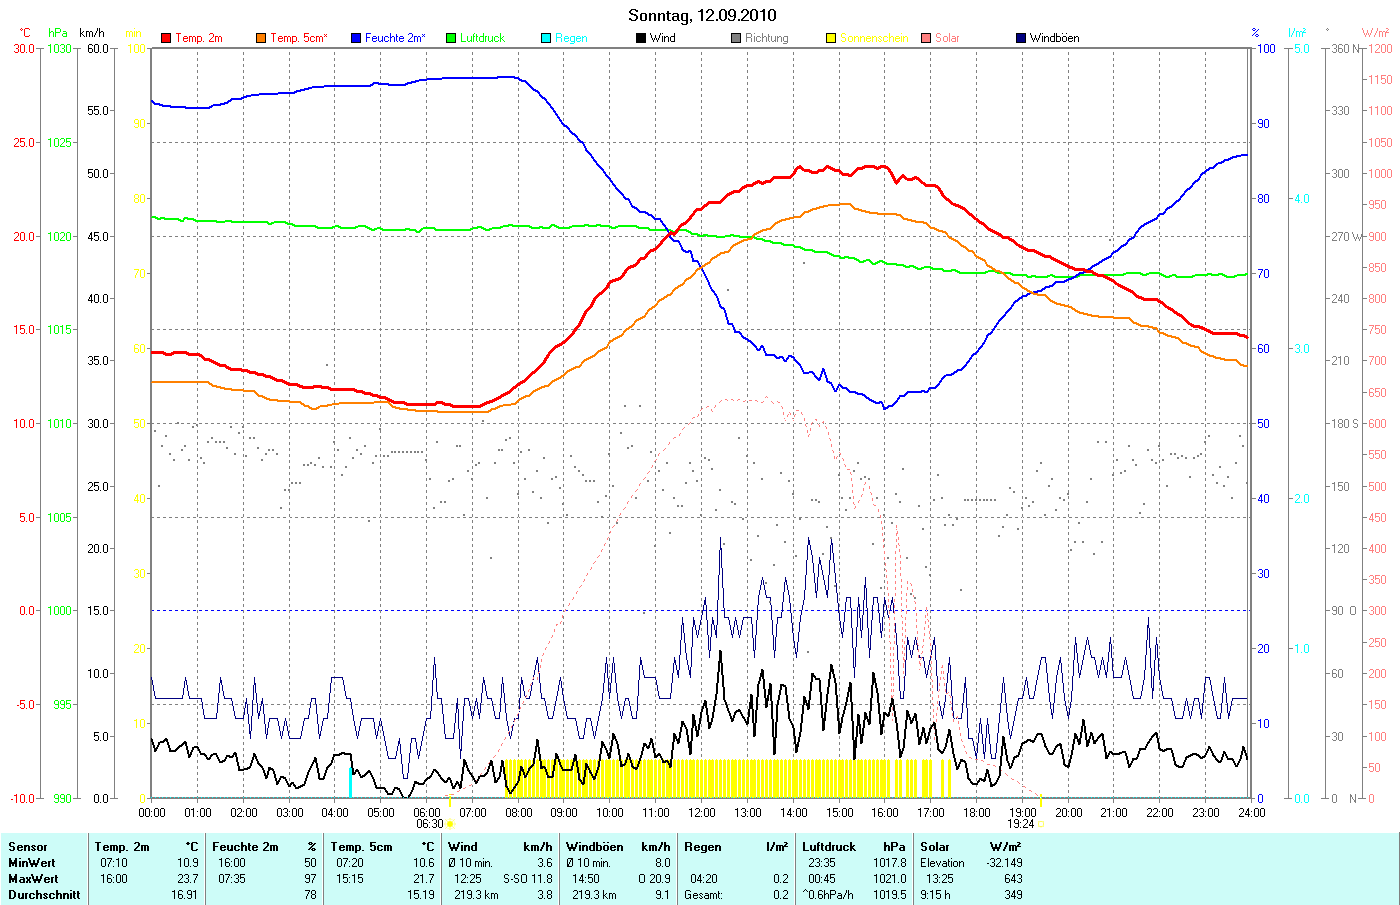The height and width of the screenshot is (905, 1400).
Task: Click the sunset icon beside 19:24
Action: [x=1041, y=824]
